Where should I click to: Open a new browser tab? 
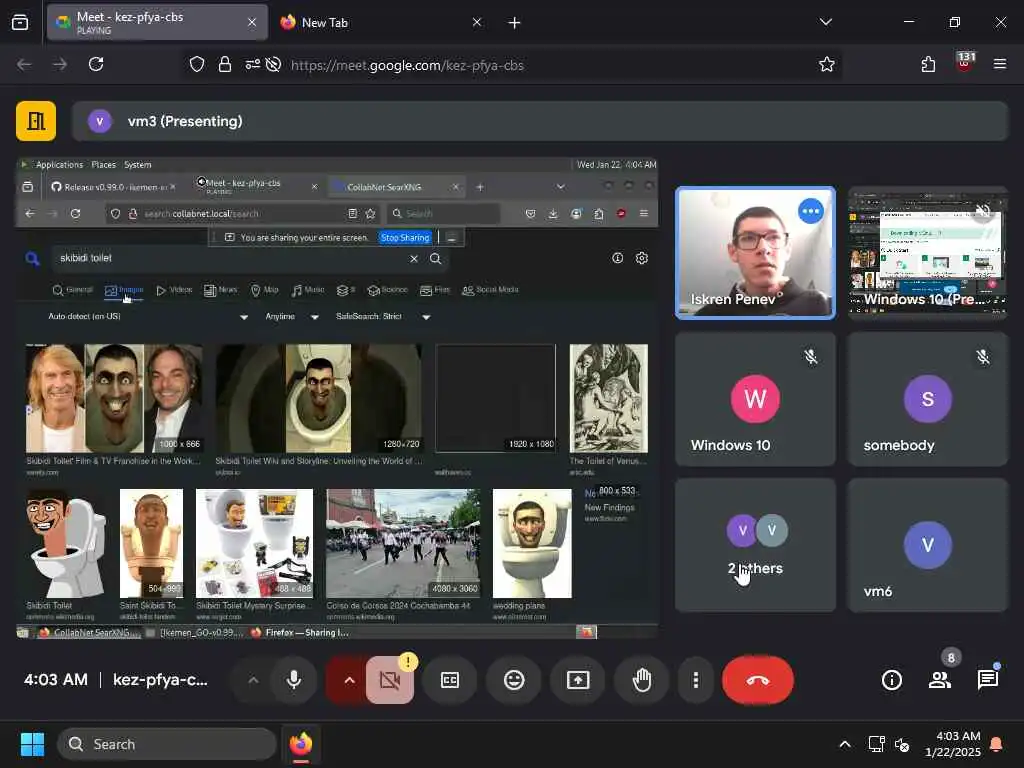point(514,23)
